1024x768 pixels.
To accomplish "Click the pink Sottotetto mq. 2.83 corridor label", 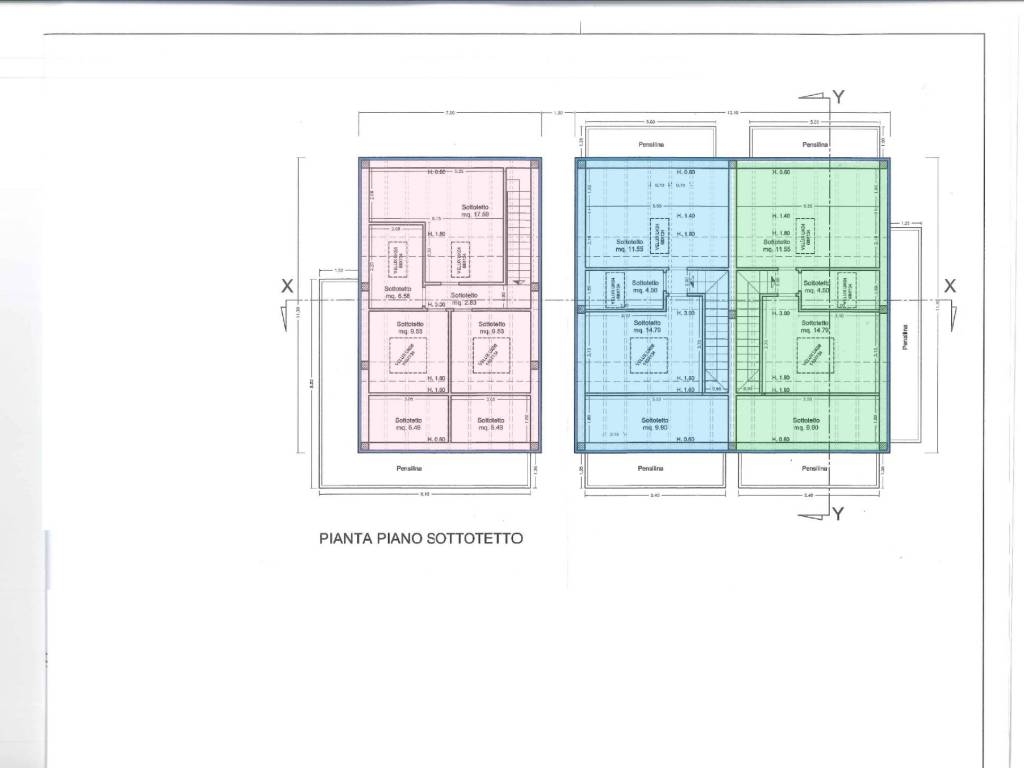I will coord(463,297).
